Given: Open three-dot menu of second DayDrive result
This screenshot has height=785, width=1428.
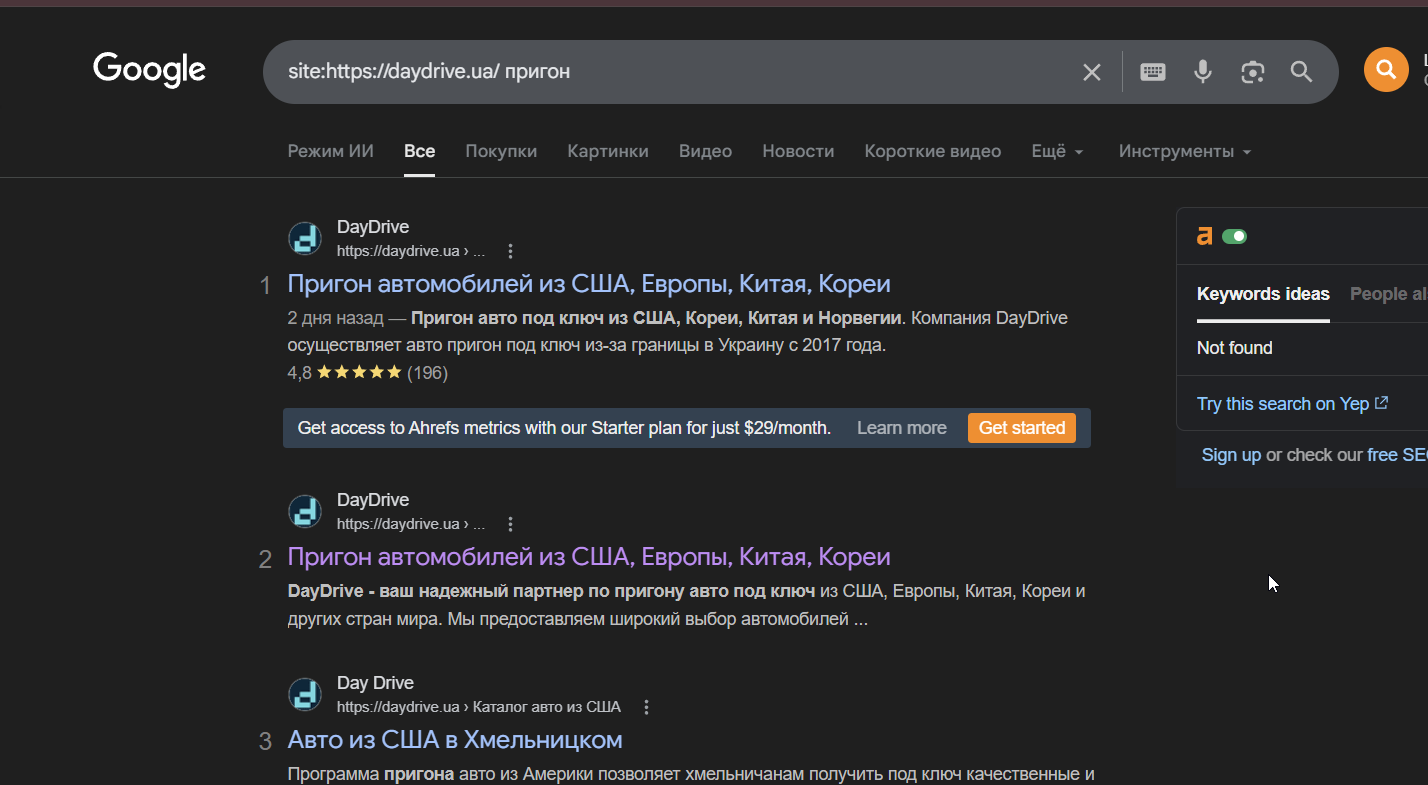Looking at the screenshot, I should (511, 524).
